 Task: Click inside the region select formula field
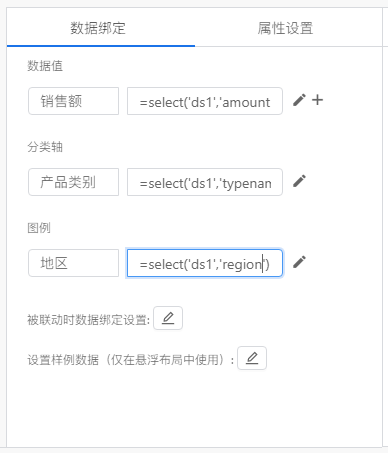[x=205, y=263]
